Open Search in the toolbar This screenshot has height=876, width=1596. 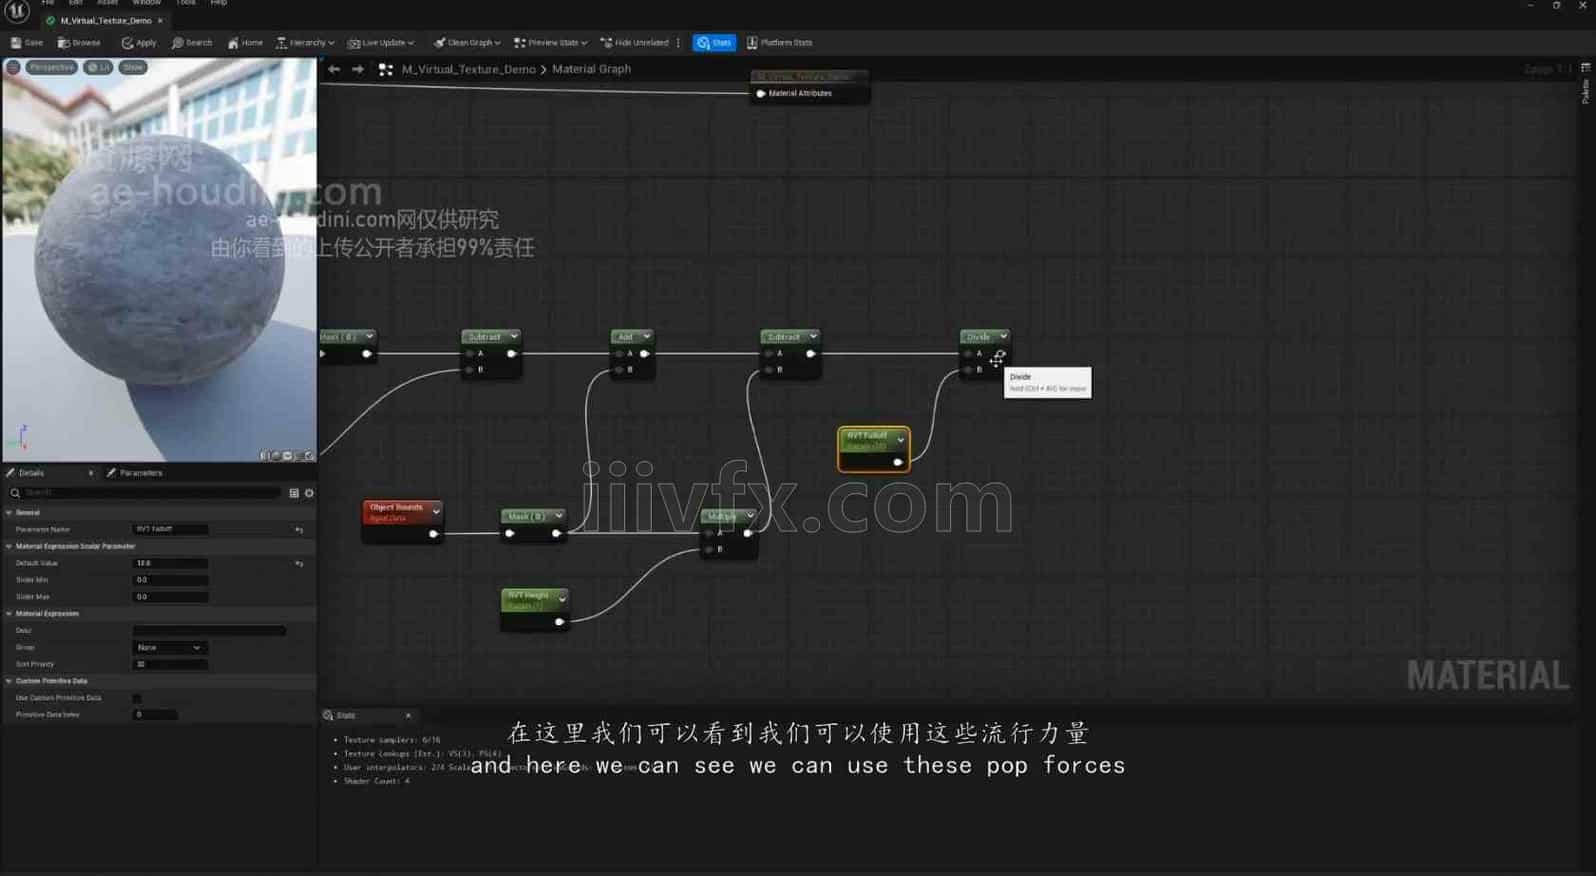[x=192, y=43]
